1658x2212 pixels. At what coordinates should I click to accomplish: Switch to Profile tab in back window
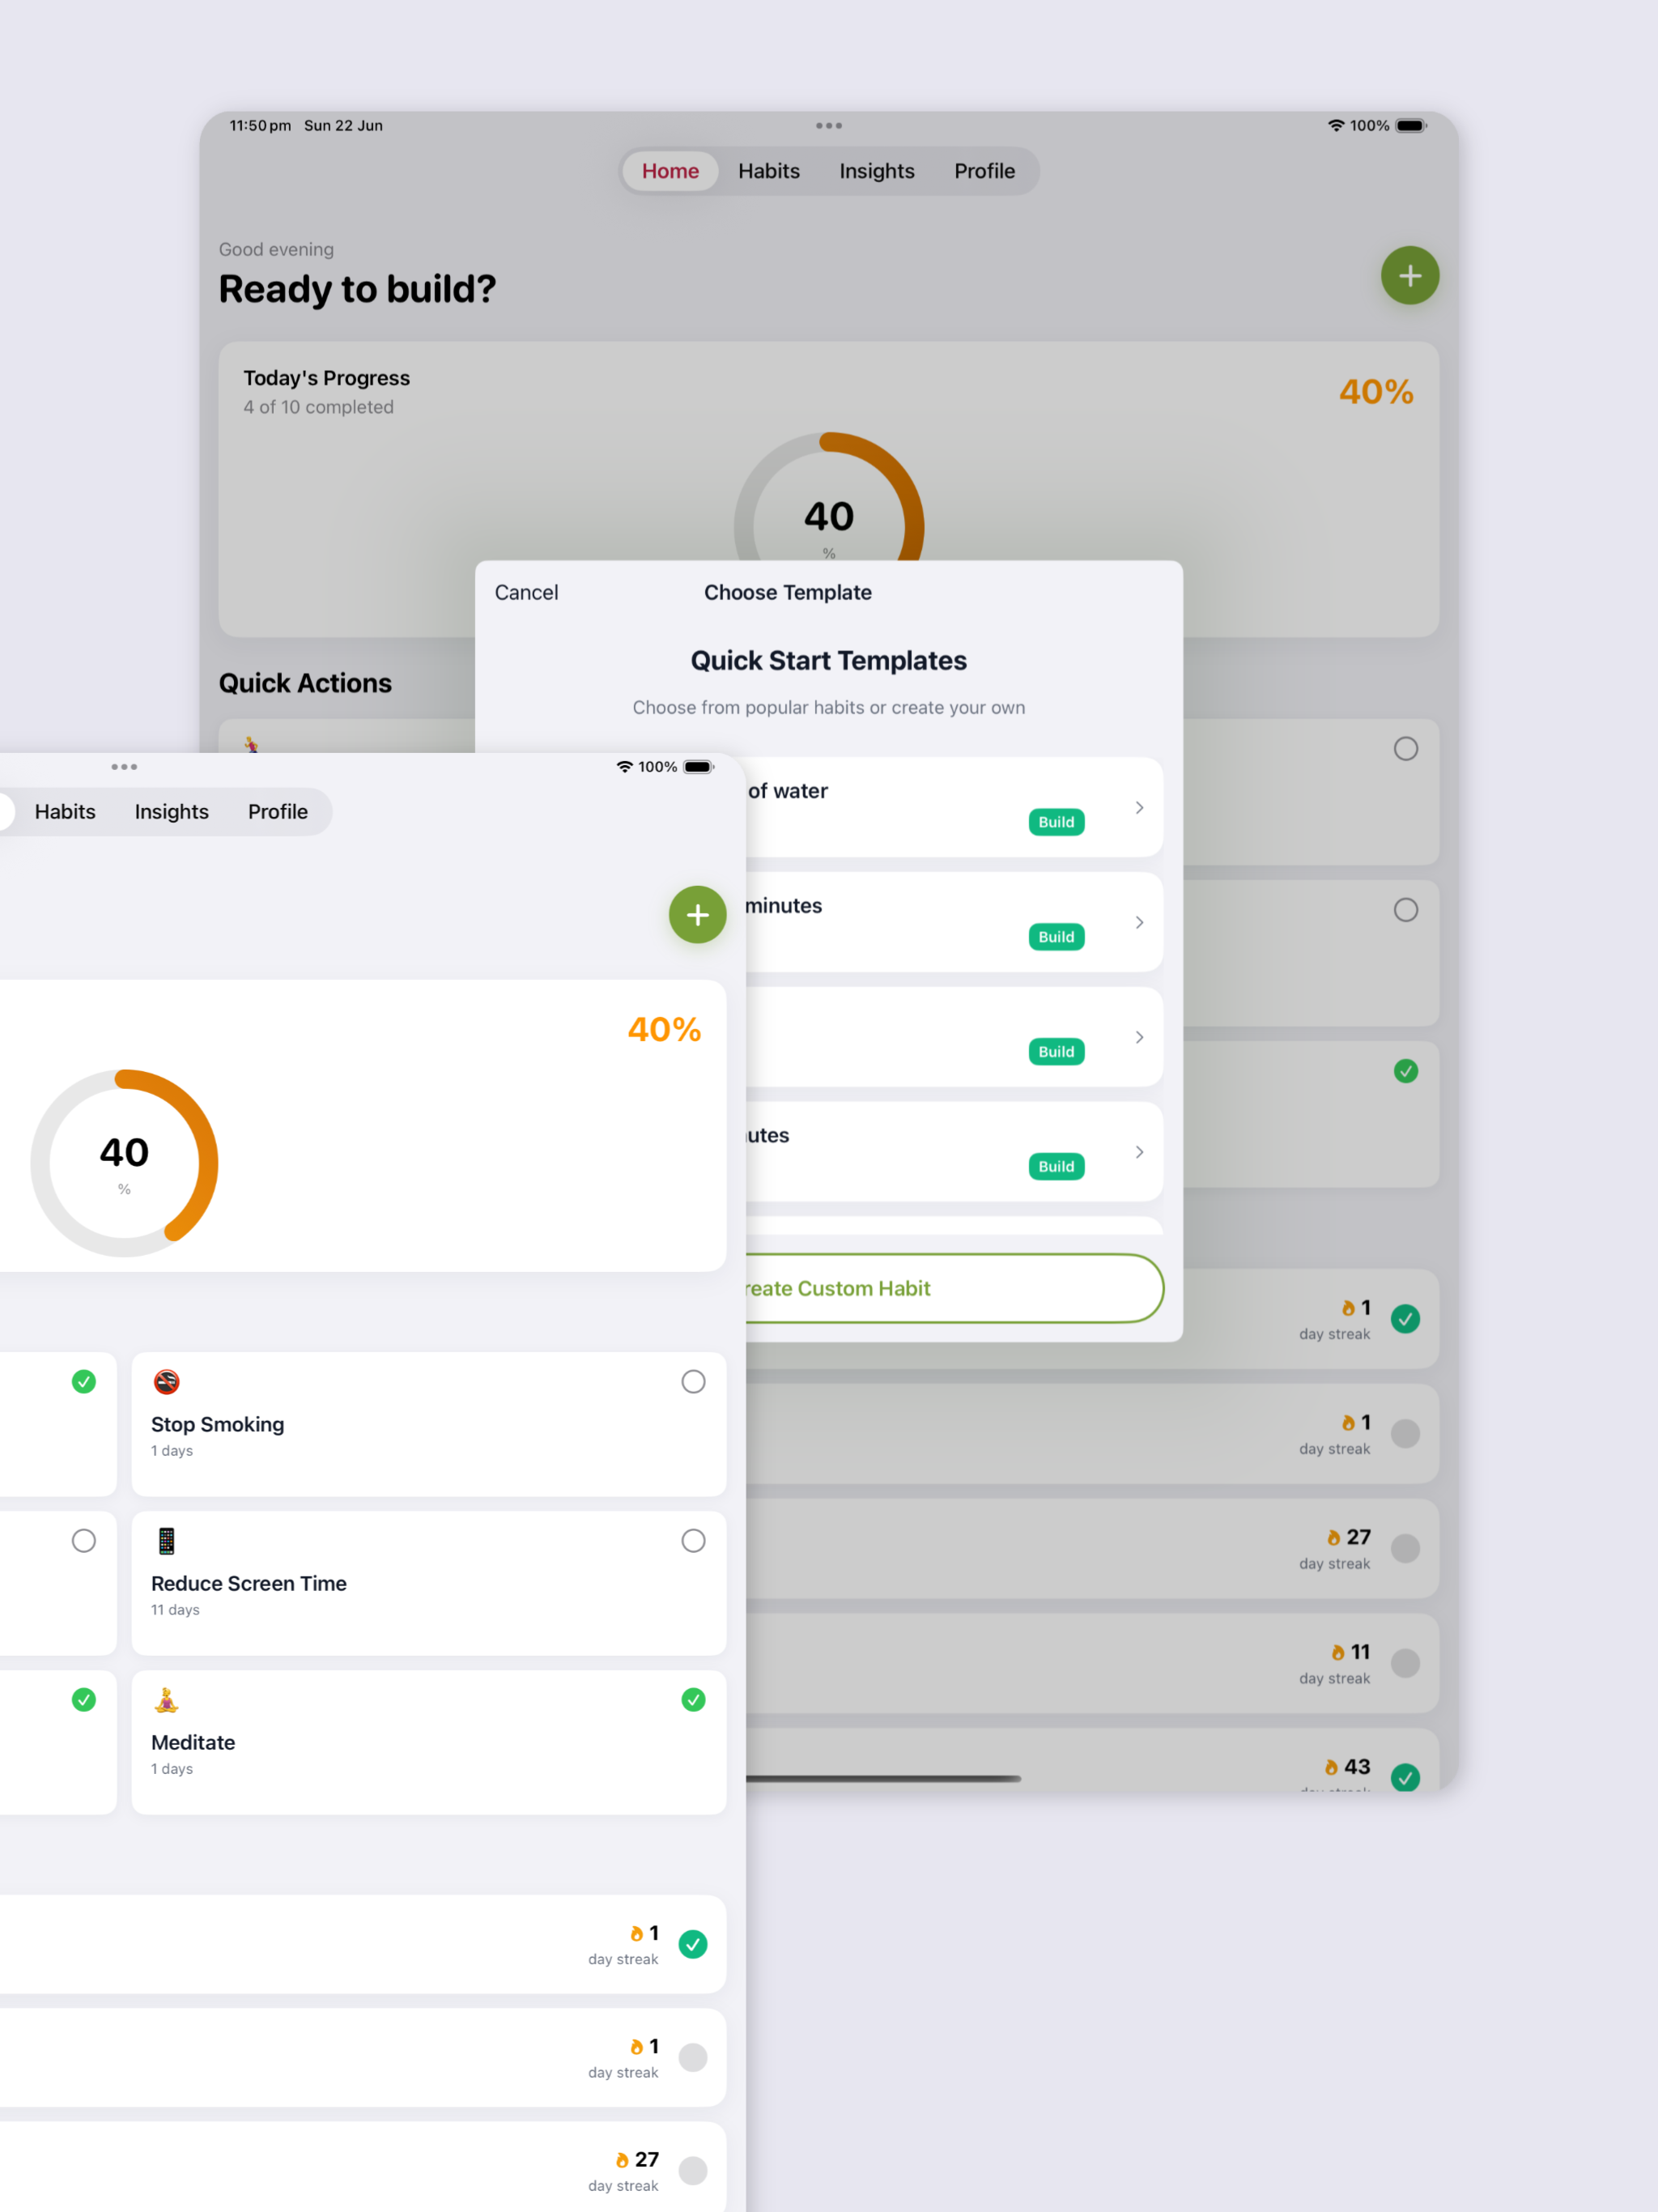coord(984,171)
